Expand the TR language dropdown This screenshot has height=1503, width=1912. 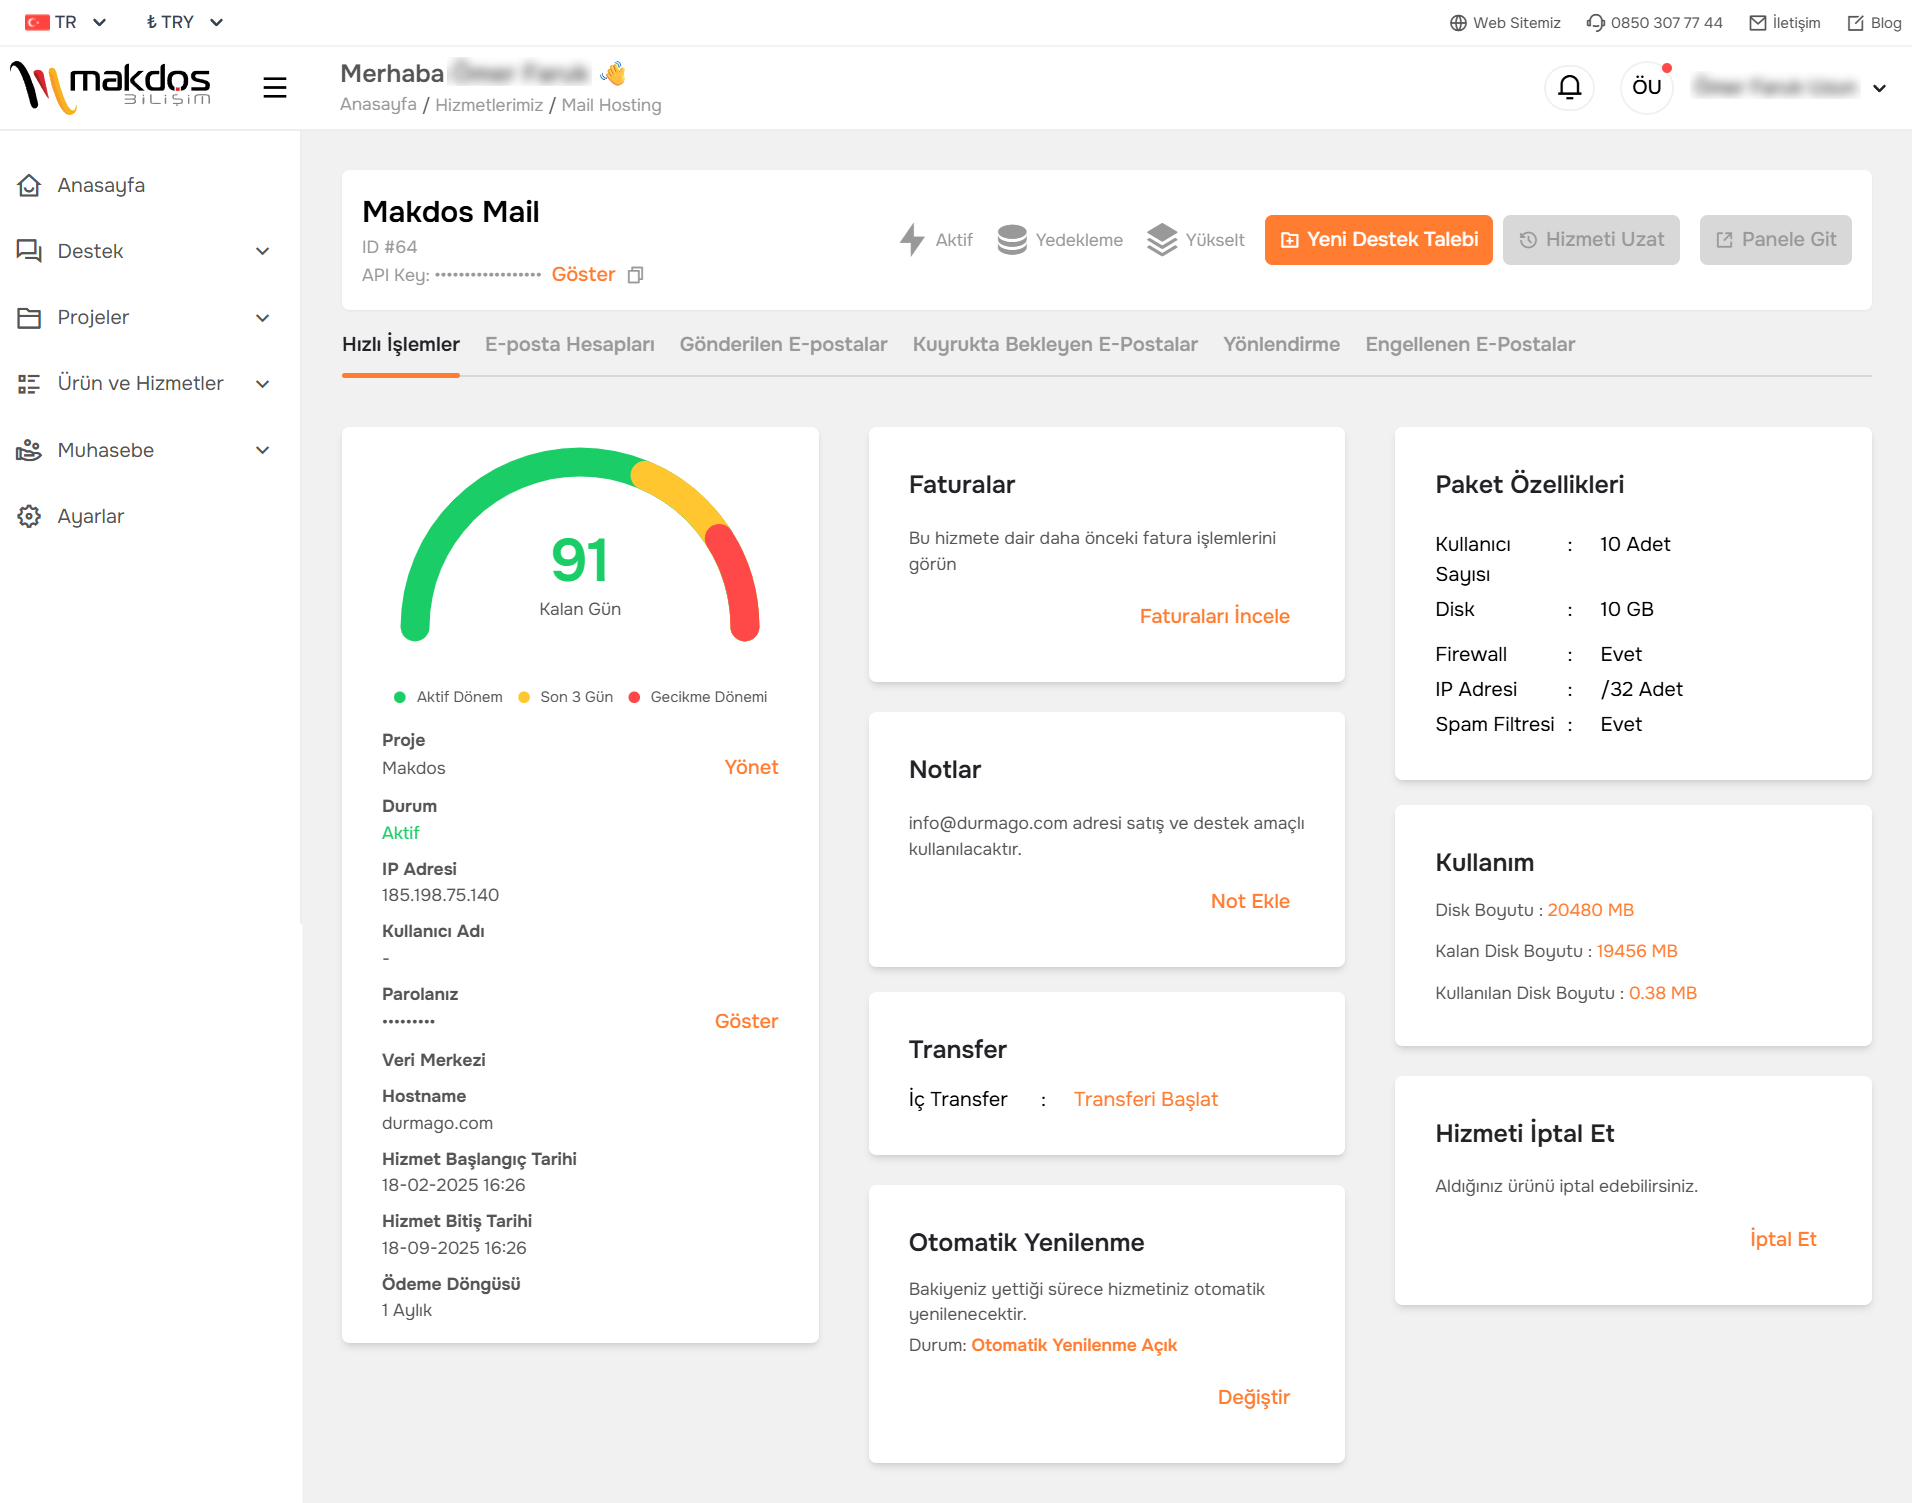[x=99, y=22]
